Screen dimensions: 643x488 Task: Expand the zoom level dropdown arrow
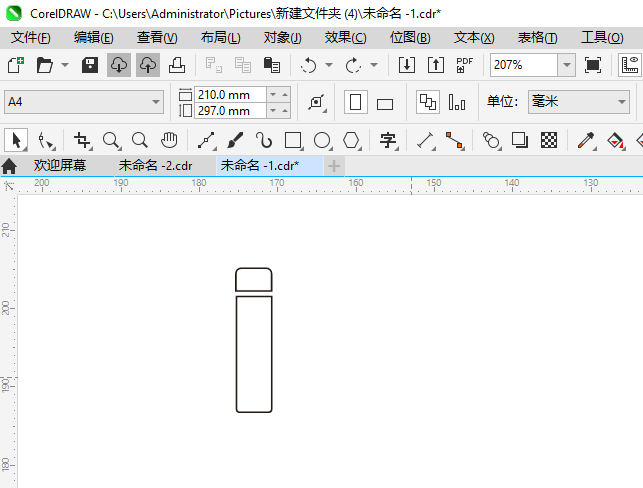click(567, 65)
